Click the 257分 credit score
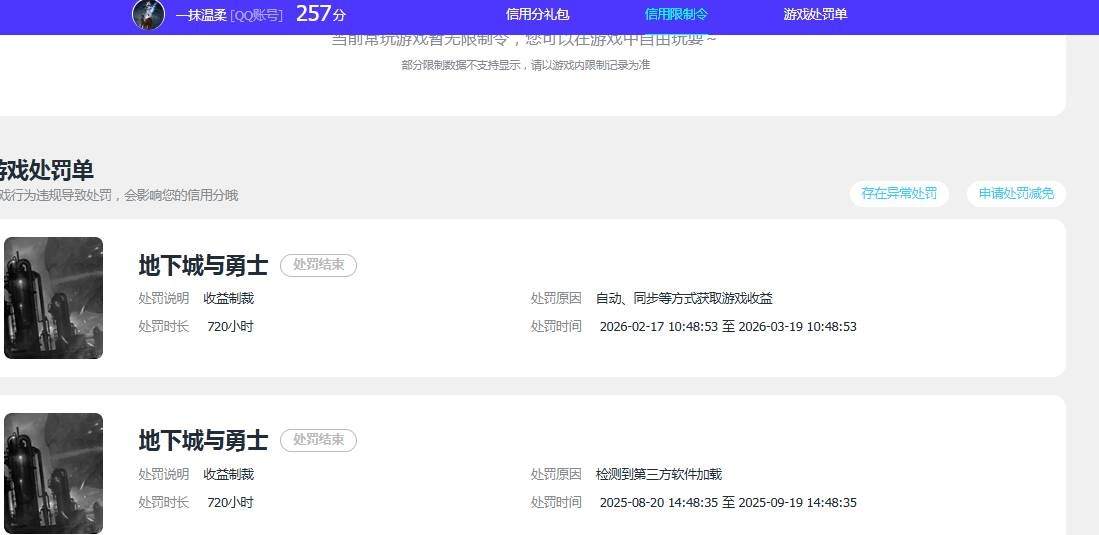 [x=321, y=13]
